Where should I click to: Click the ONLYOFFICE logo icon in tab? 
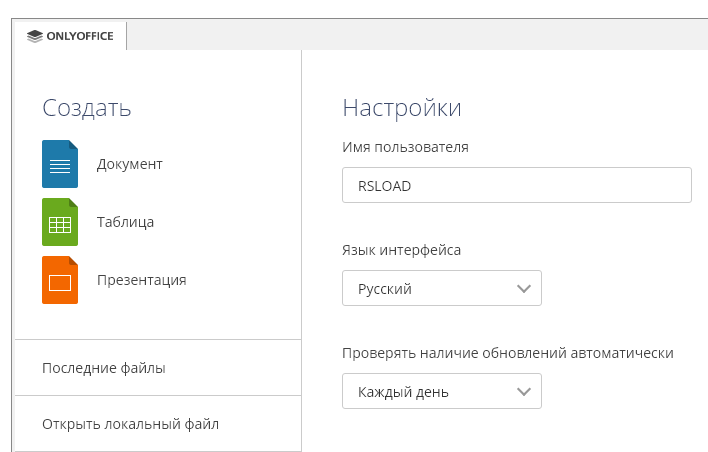click(35, 36)
